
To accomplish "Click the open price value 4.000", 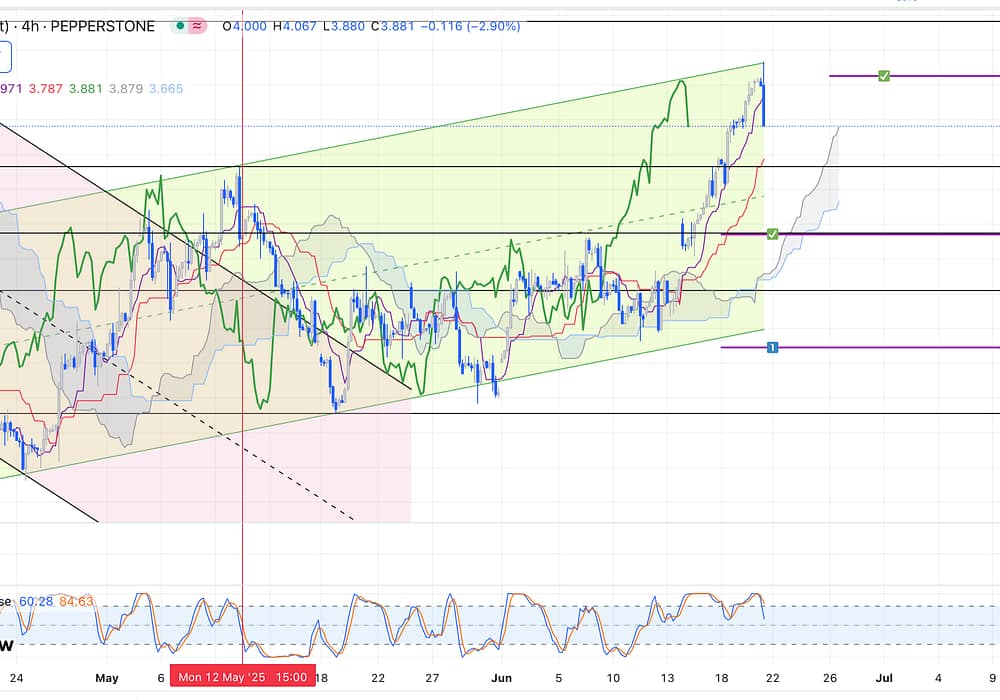I will (249, 26).
